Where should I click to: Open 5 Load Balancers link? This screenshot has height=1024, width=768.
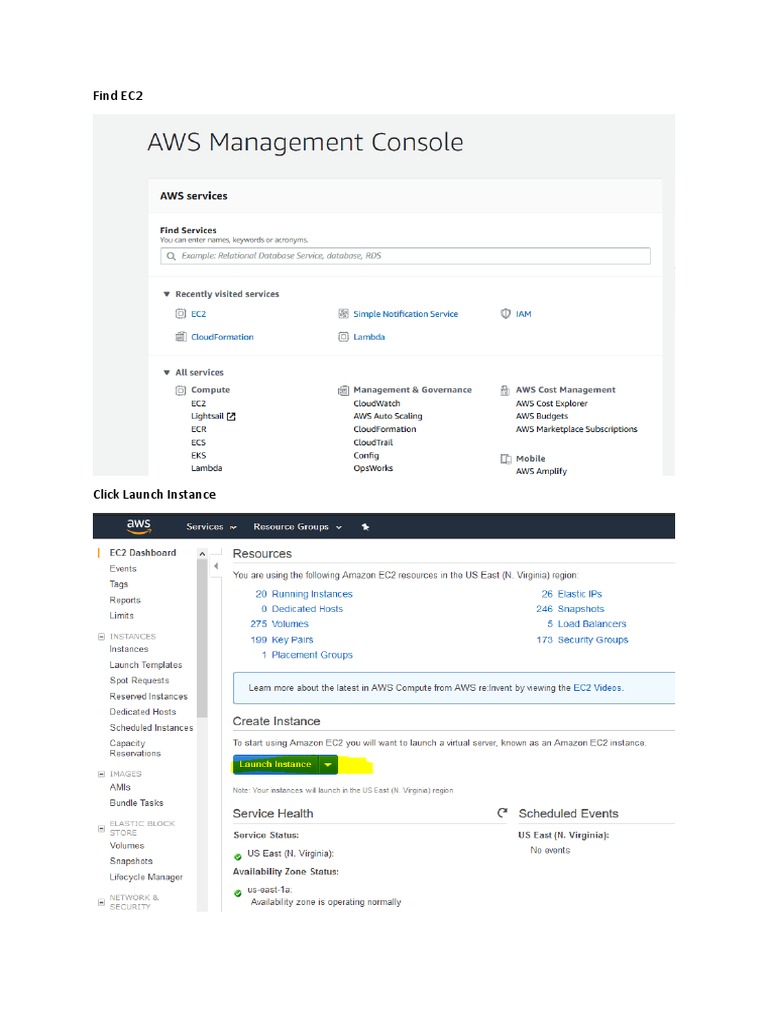(586, 624)
